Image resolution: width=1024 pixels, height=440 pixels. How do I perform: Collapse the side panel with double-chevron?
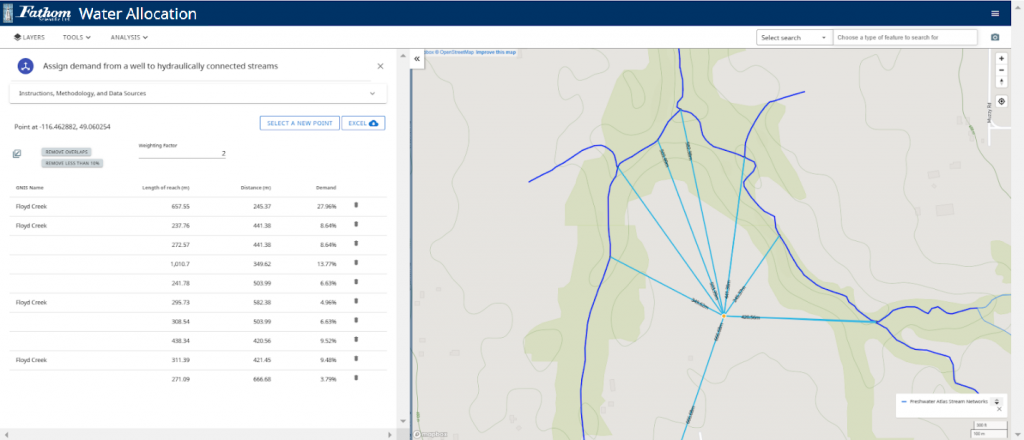coord(417,58)
